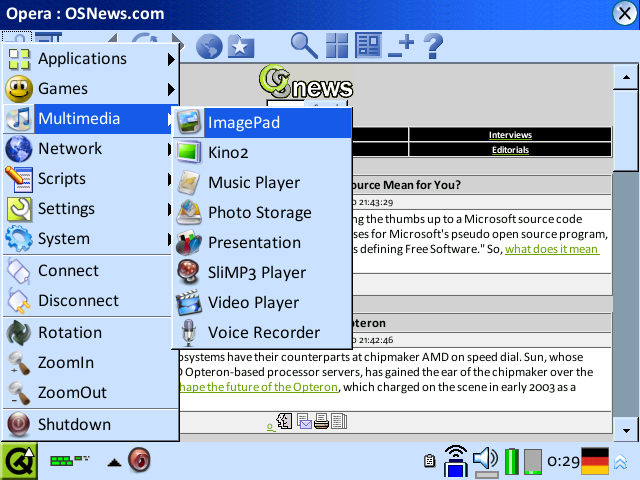
Task: Click the green keyboard input method icon
Action: (x=69, y=461)
